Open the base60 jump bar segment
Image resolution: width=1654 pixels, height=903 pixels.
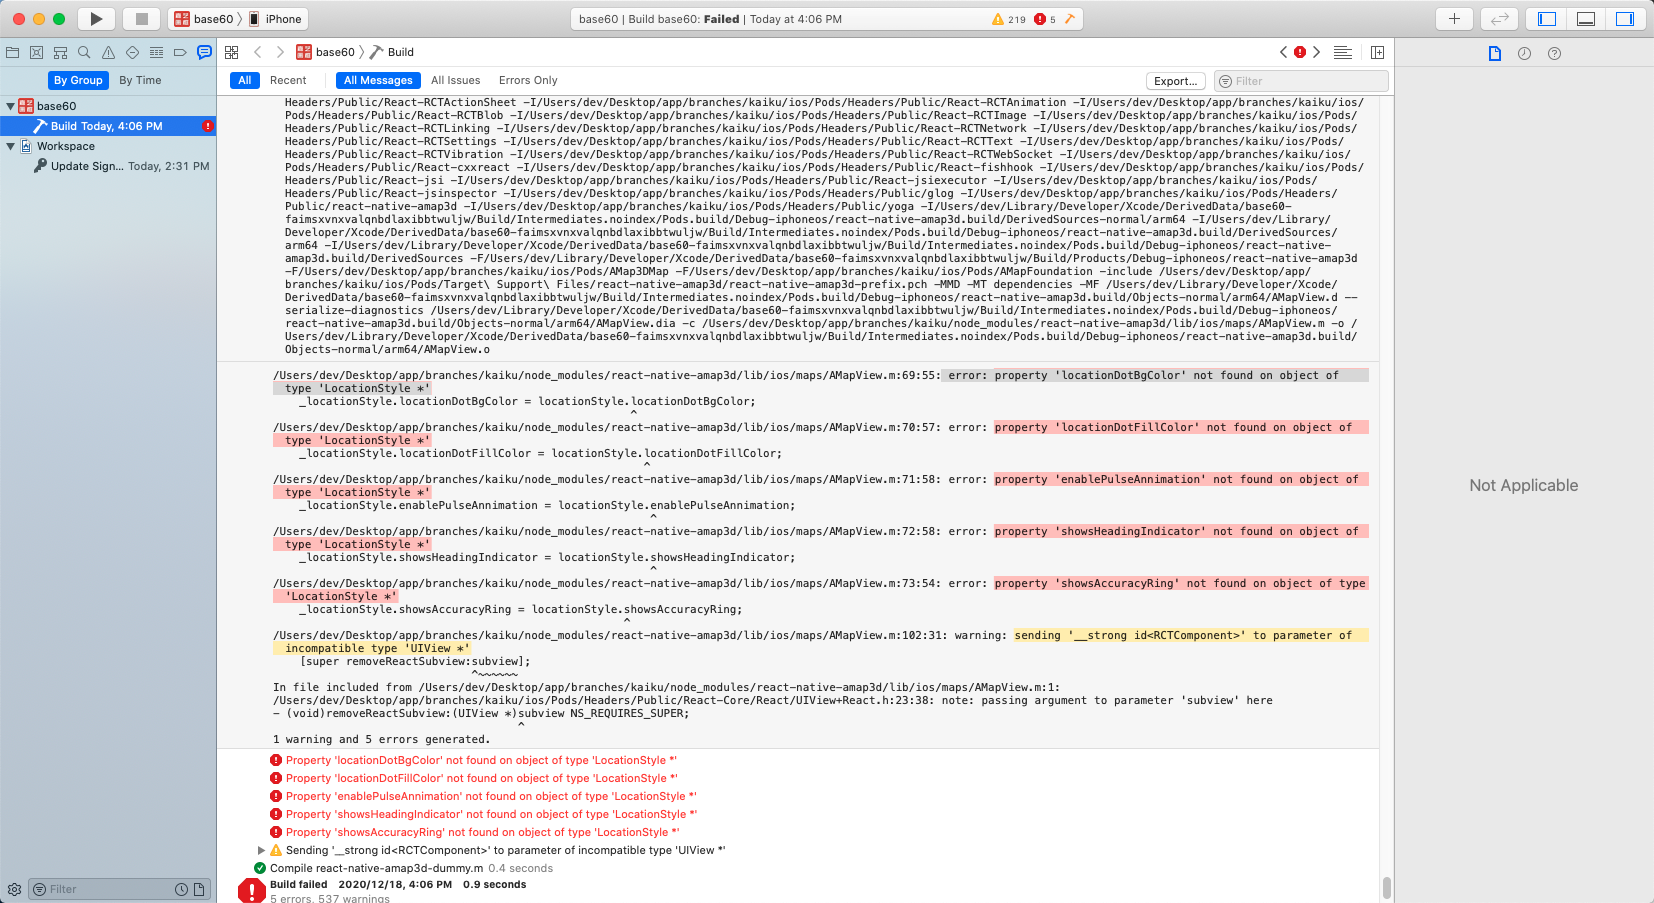point(326,52)
